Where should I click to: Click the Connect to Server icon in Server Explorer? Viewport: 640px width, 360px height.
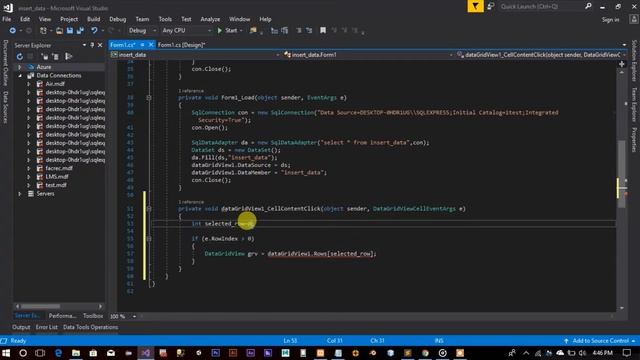point(56,57)
